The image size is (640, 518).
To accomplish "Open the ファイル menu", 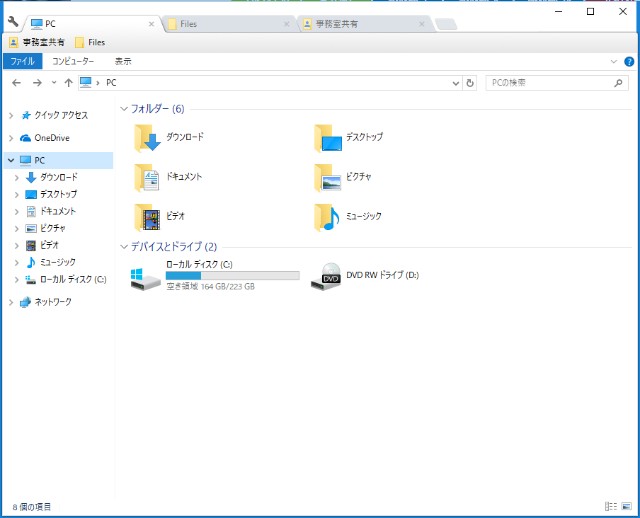I will [22, 61].
